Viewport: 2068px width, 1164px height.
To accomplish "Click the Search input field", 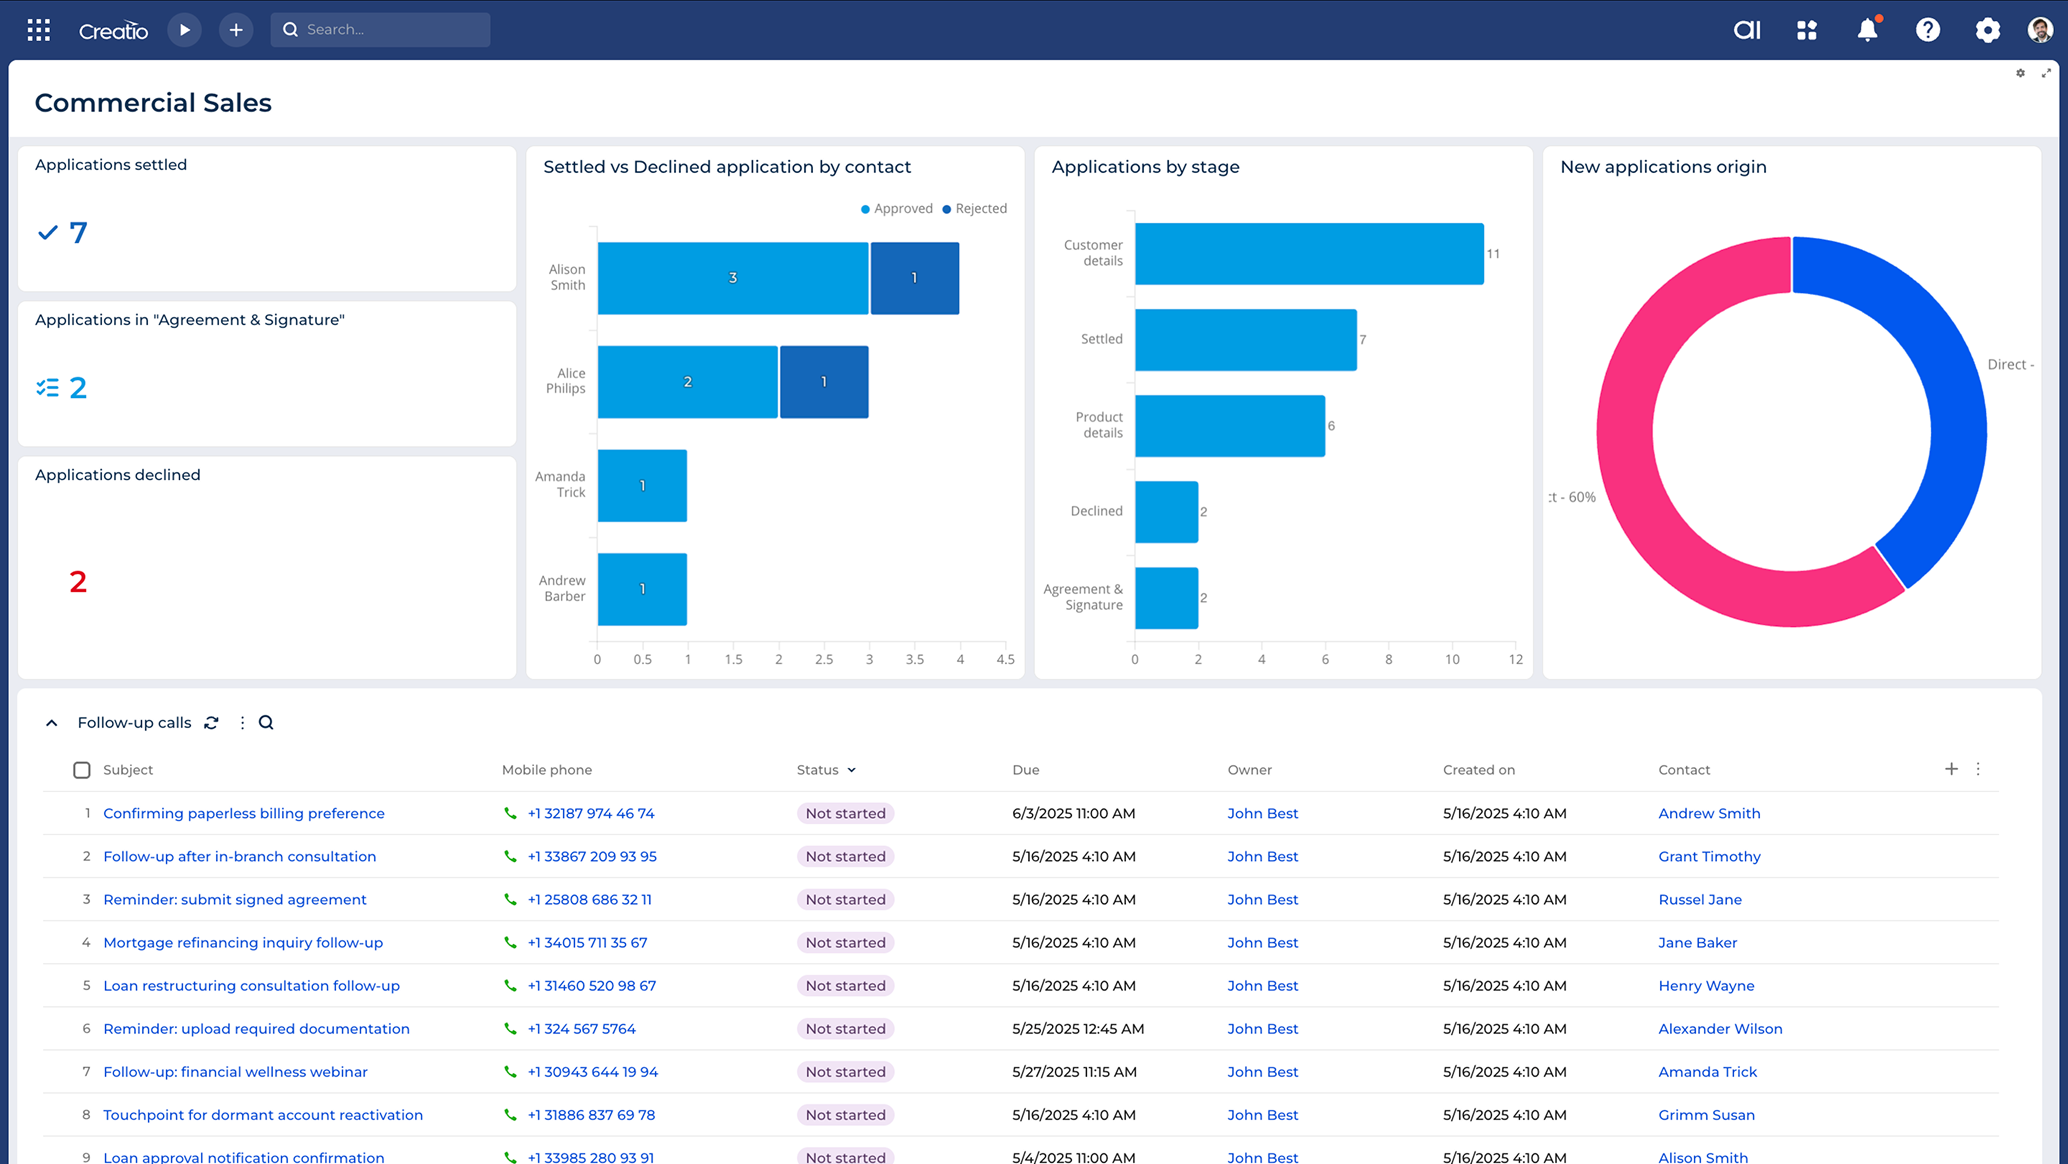I will 380,30.
